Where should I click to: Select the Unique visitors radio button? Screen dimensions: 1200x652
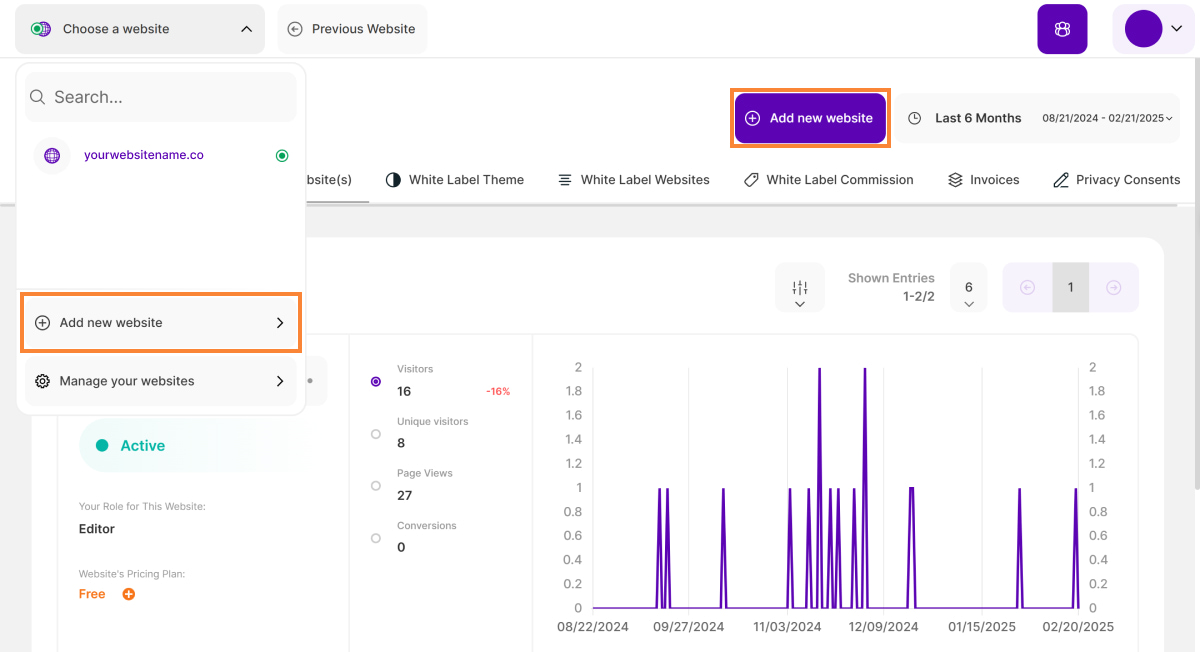click(376, 434)
